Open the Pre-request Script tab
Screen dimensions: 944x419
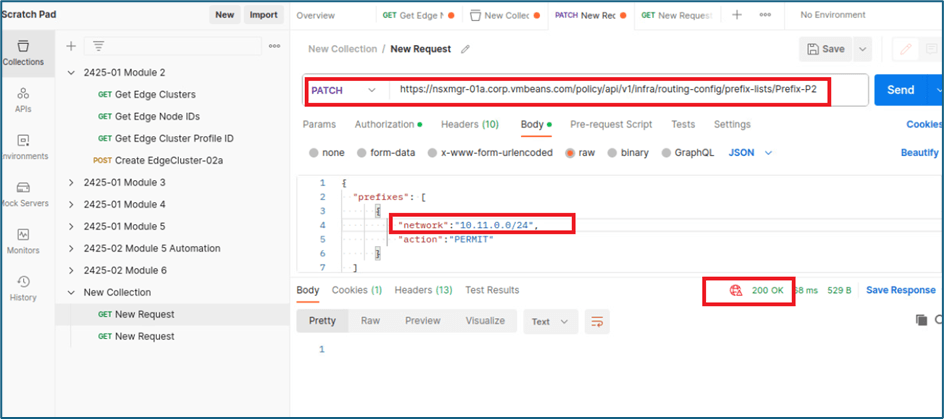point(611,124)
